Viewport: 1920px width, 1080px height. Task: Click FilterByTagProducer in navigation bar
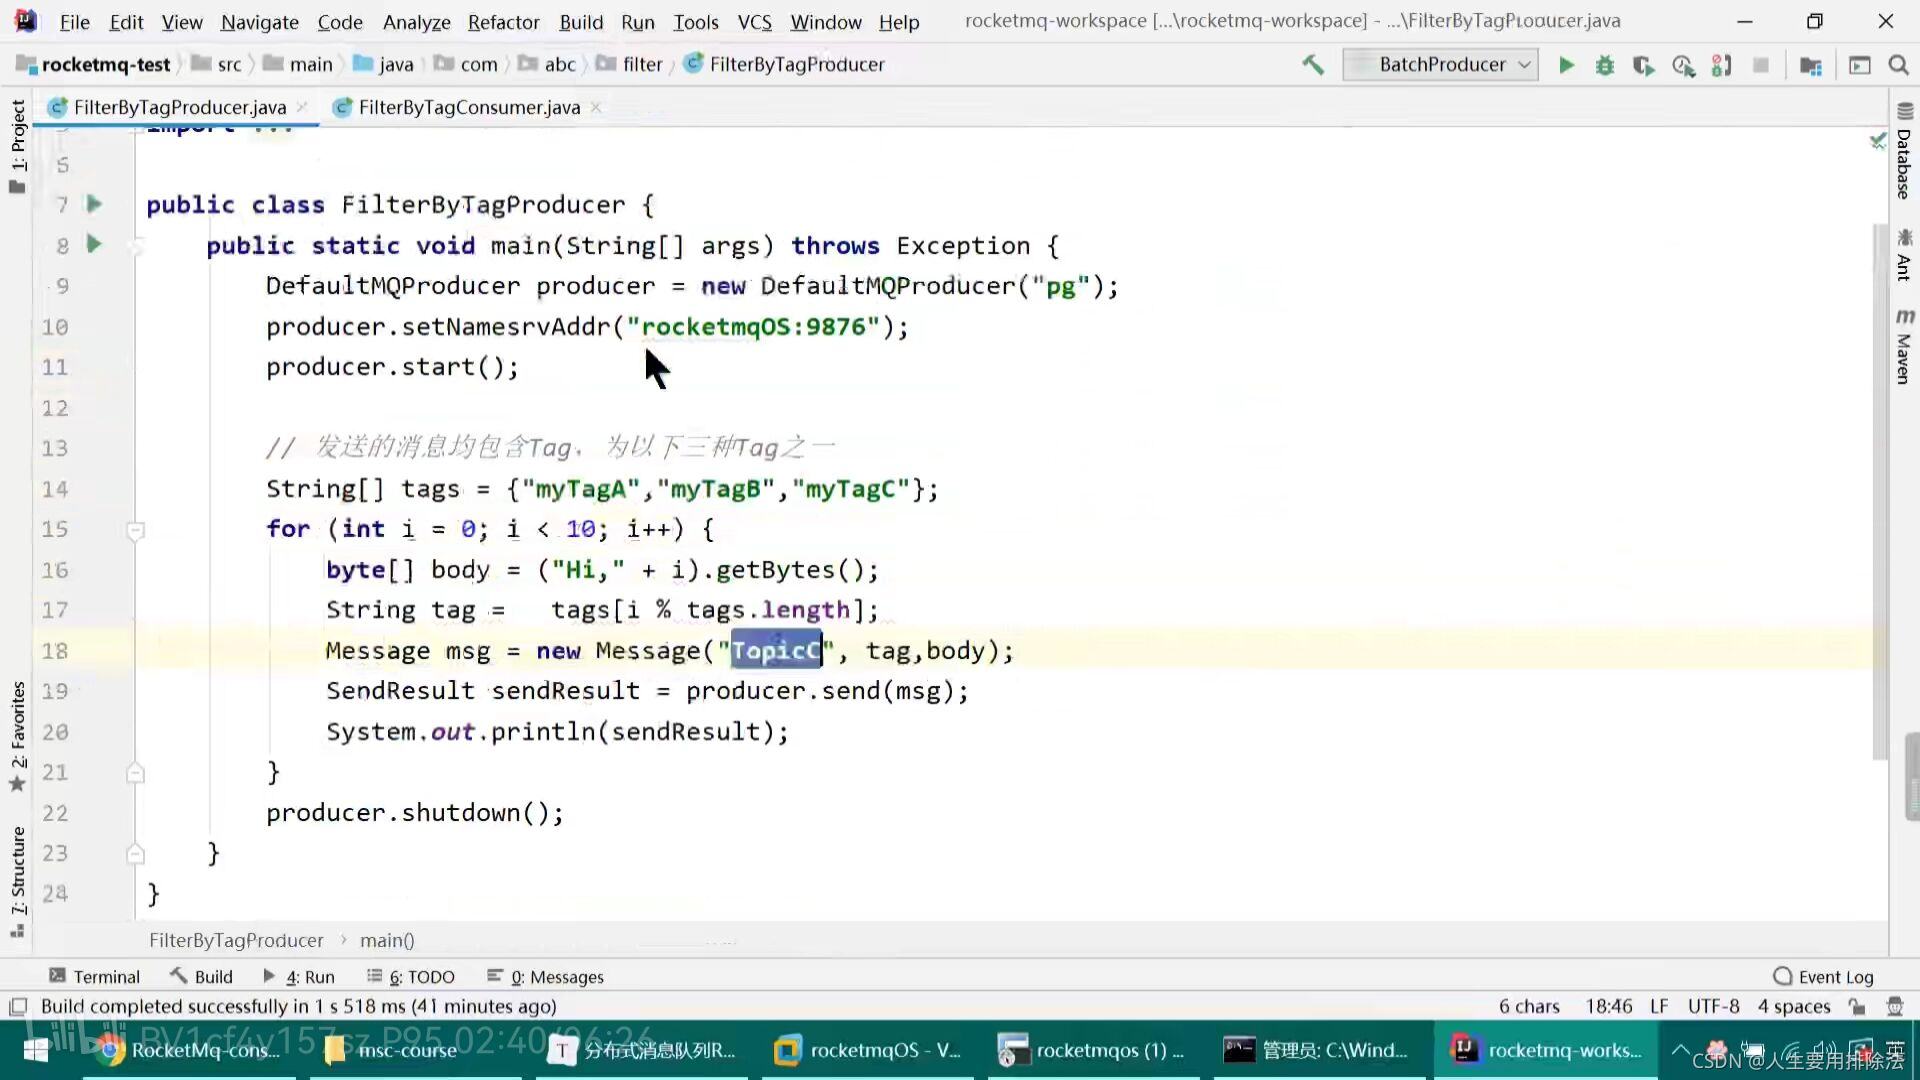(796, 65)
